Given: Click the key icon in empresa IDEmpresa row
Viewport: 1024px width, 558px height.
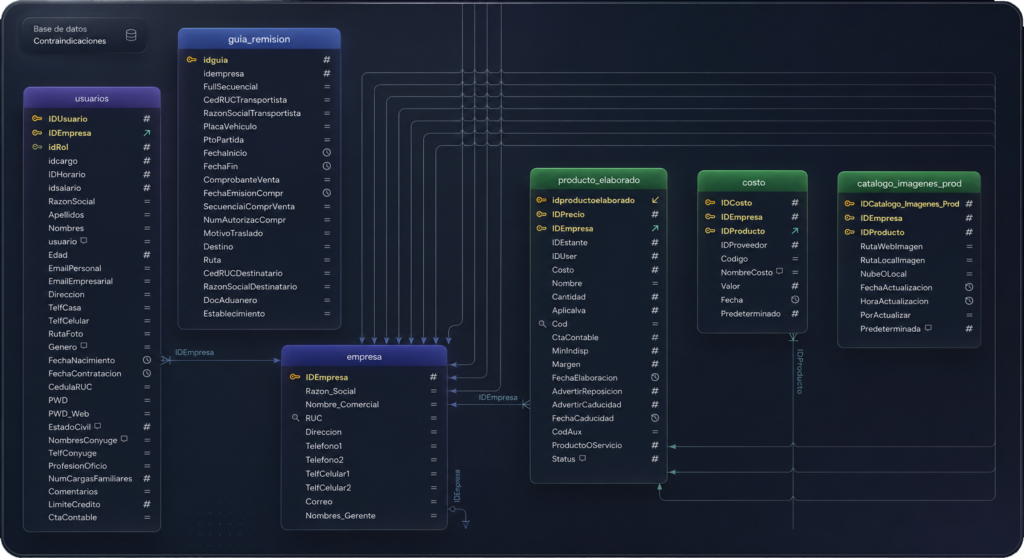Looking at the screenshot, I should [295, 377].
